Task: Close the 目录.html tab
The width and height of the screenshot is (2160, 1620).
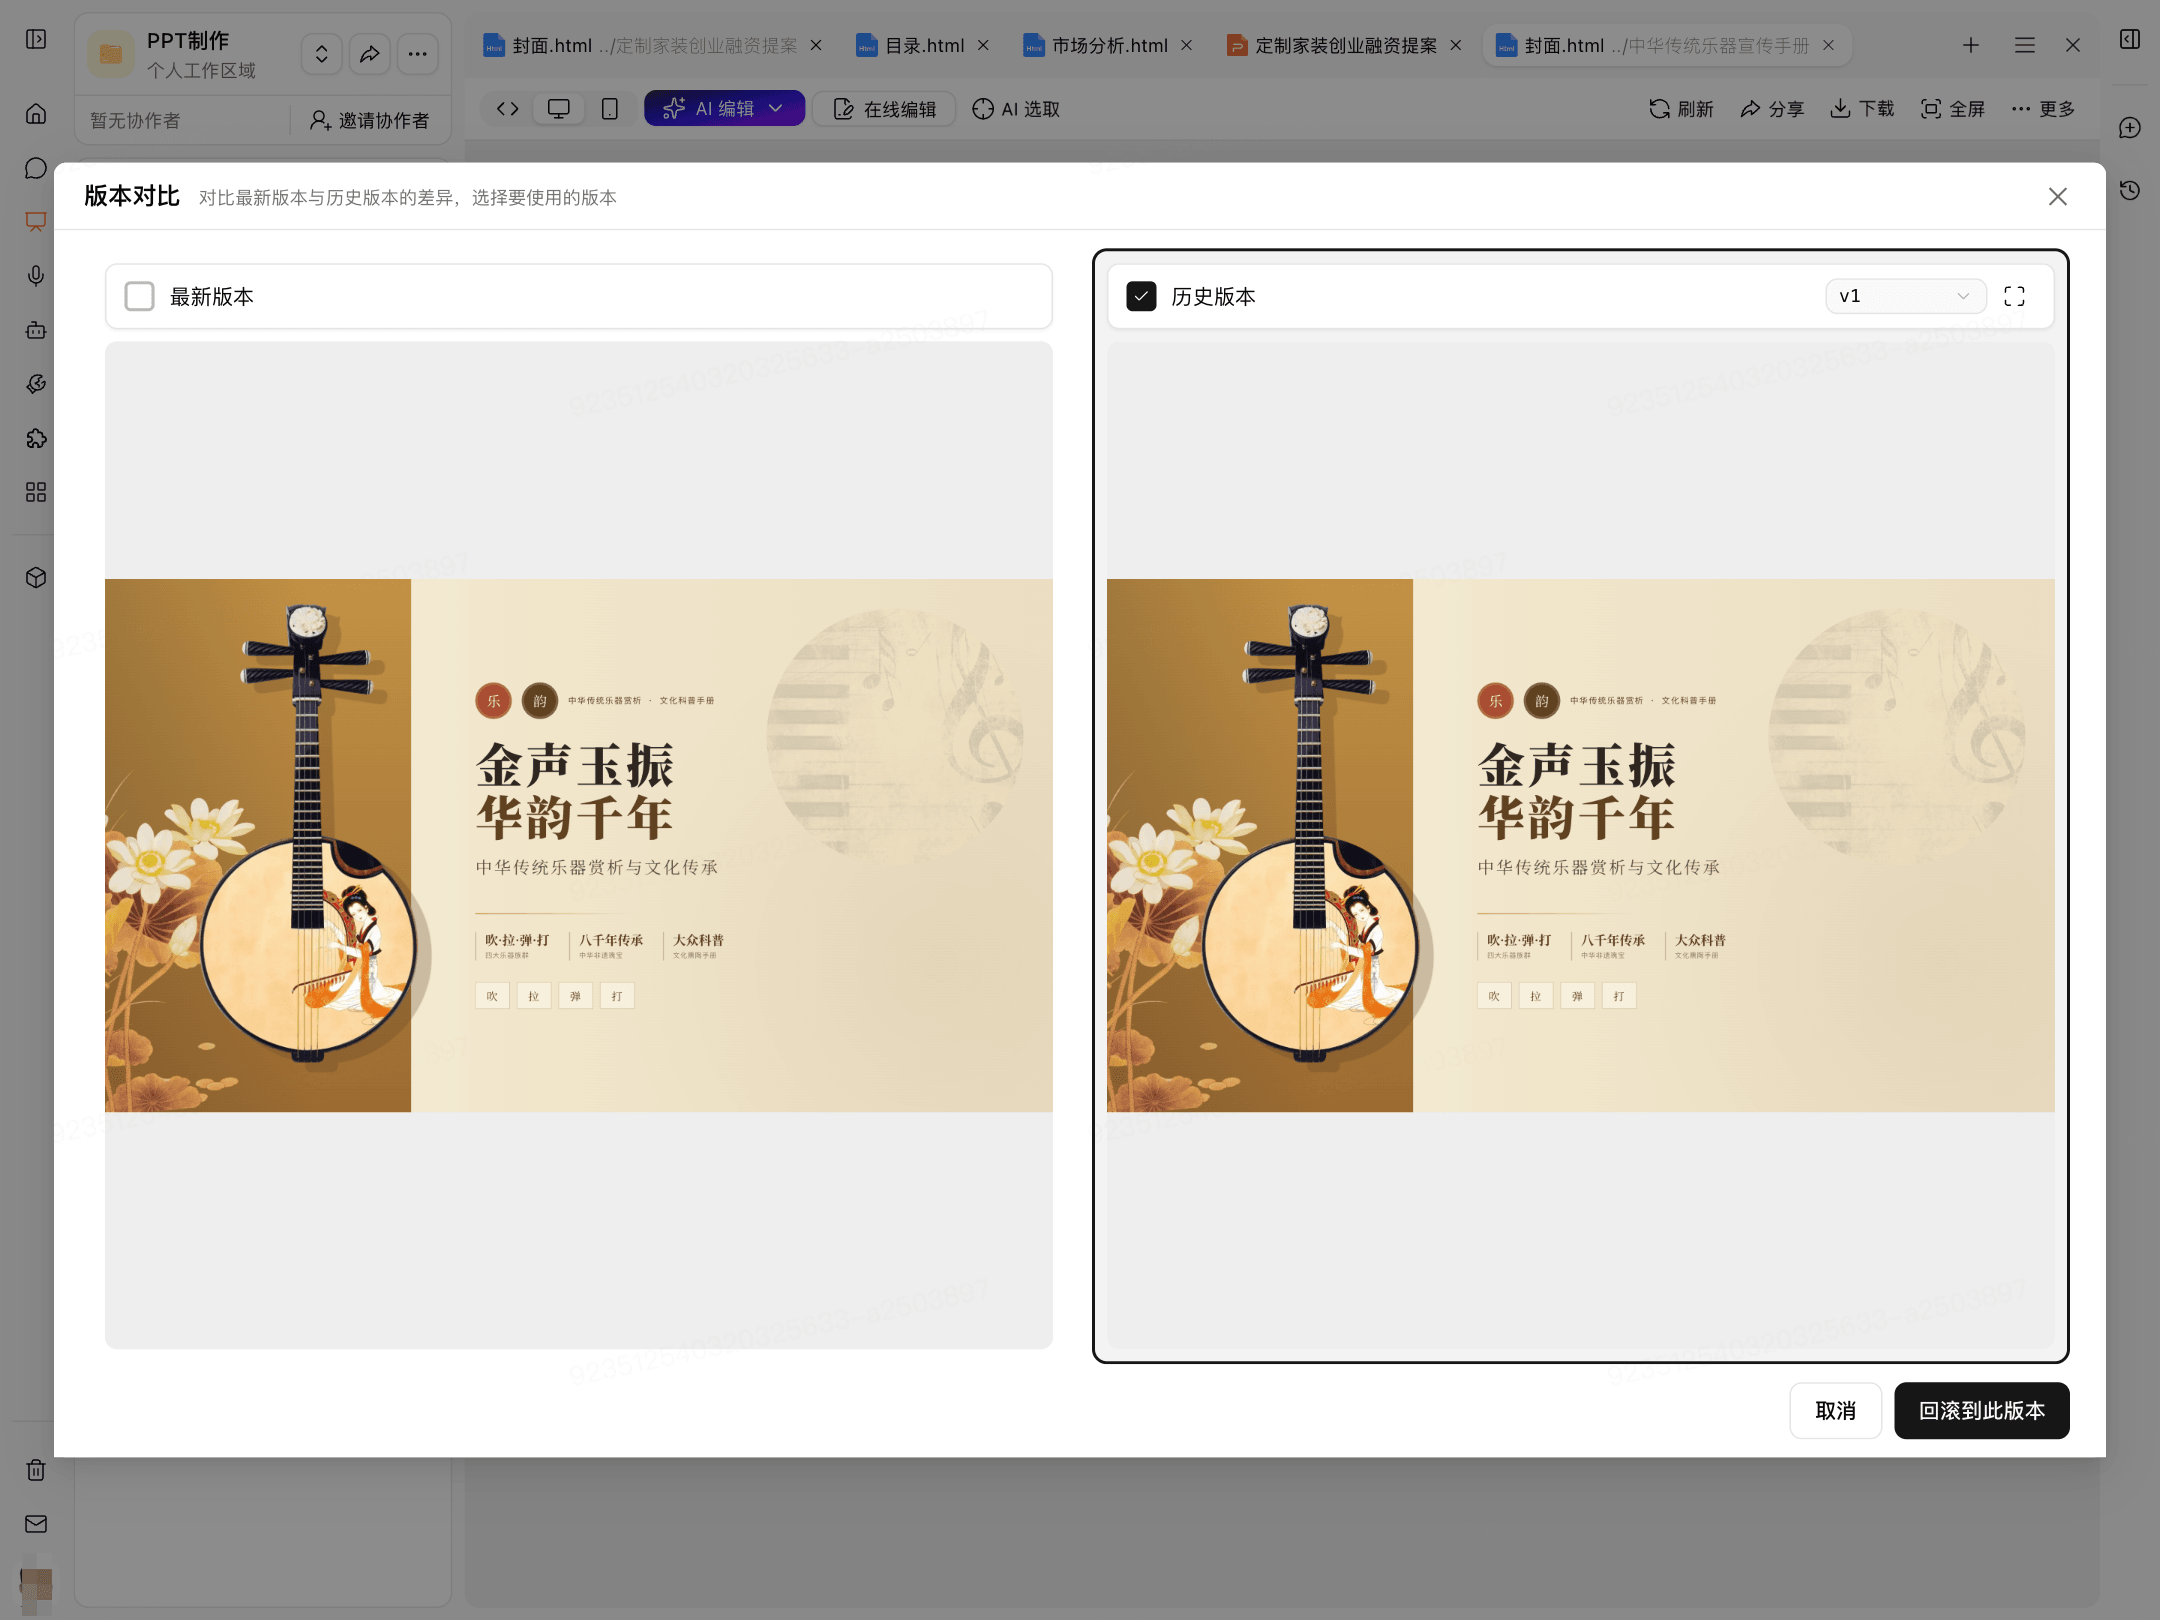Action: click(983, 46)
